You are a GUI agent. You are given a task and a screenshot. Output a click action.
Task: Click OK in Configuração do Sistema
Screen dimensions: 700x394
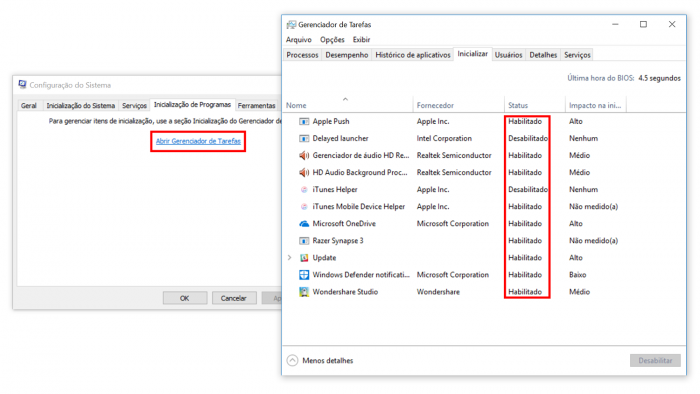[x=185, y=298]
